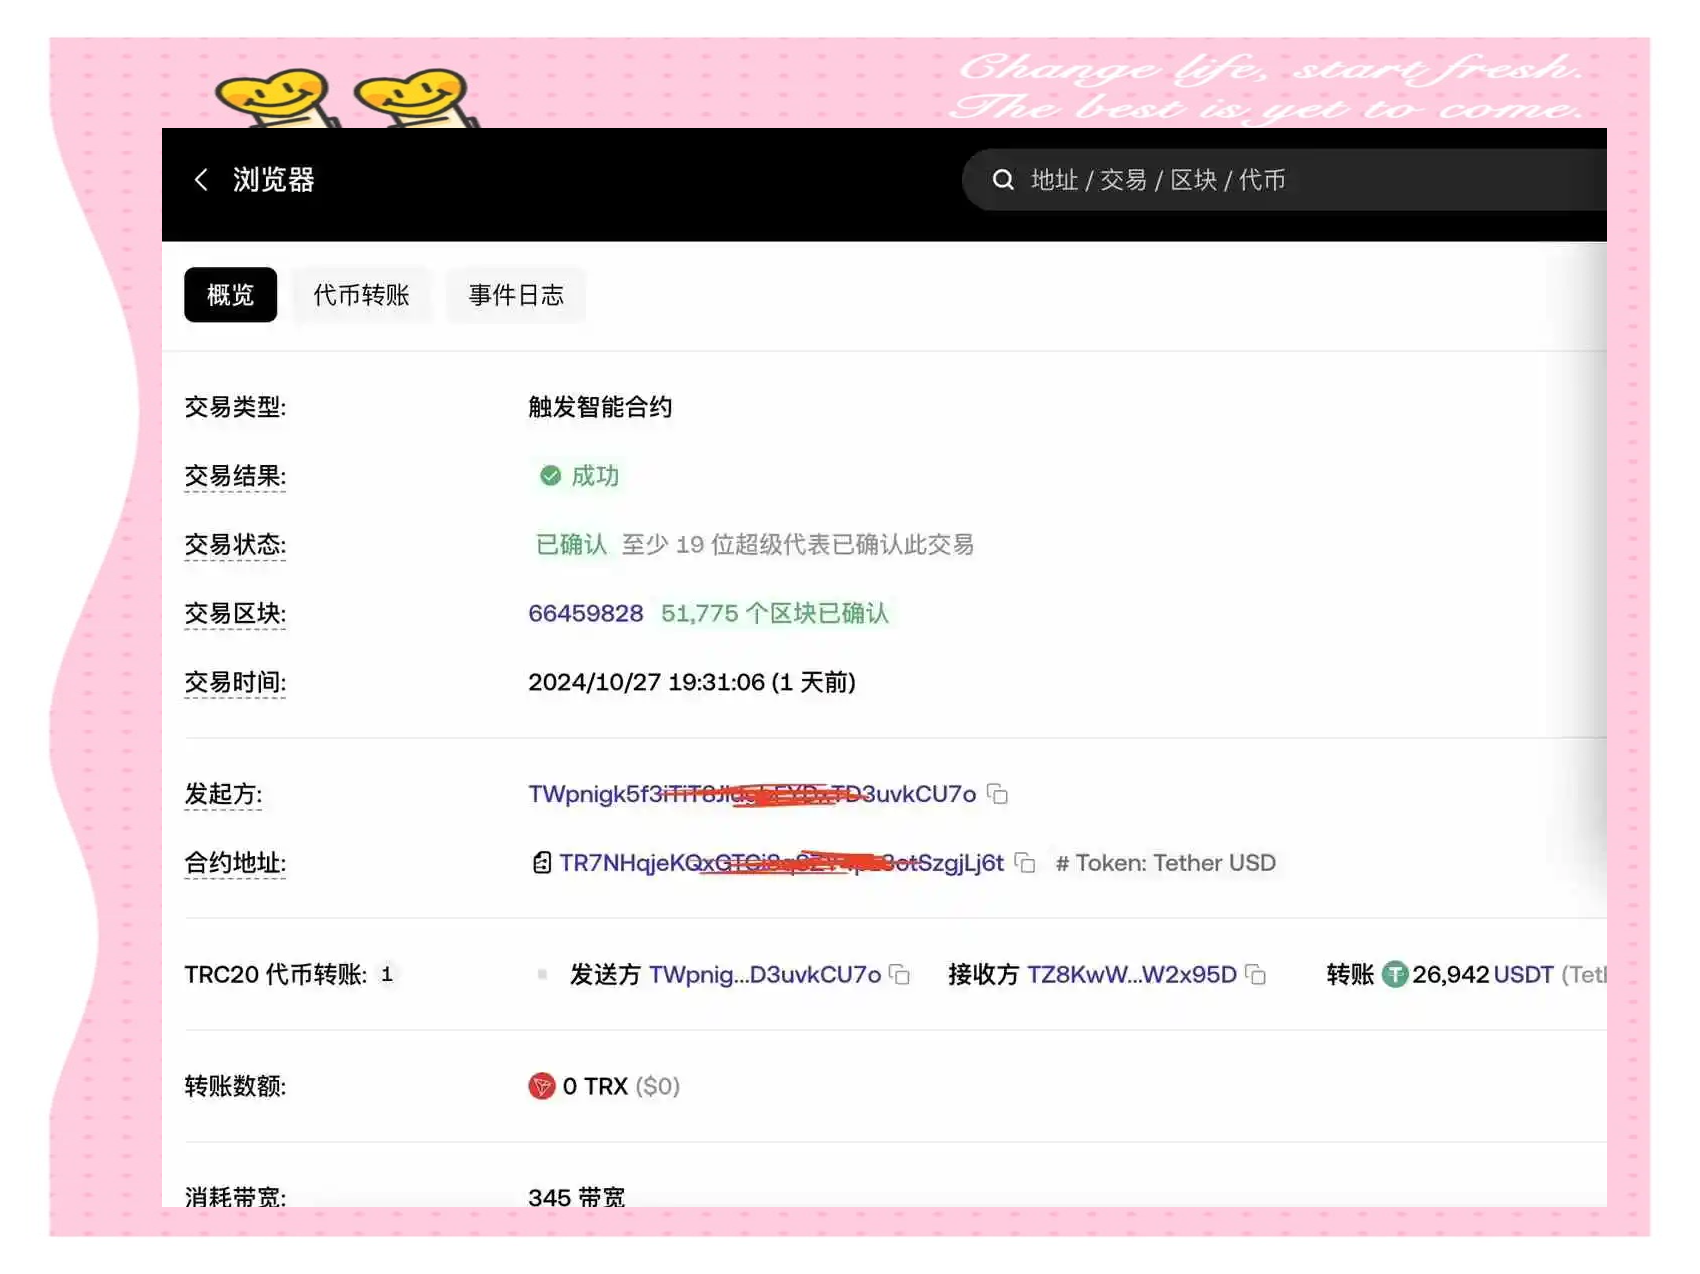Click the 交易时间 label
This screenshot has height=1274, width=1700.
coord(235,682)
